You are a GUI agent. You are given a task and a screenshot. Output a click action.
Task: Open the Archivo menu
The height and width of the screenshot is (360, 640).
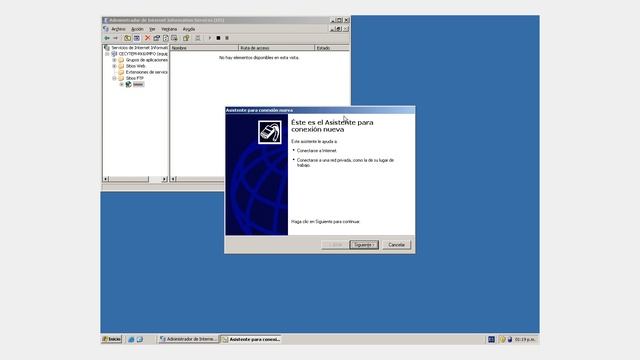point(118,29)
